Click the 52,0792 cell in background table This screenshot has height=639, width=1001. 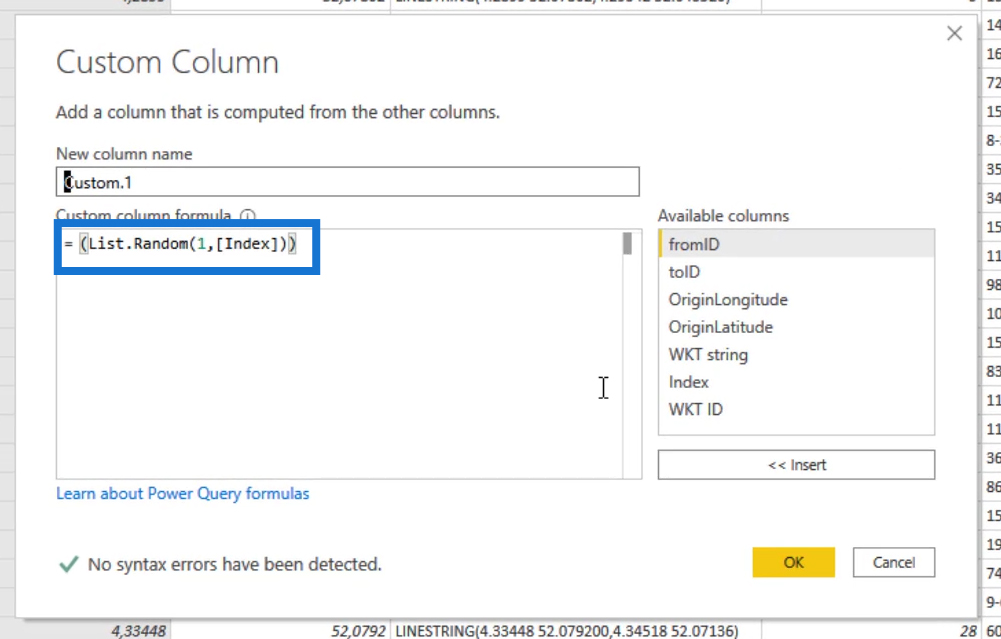point(280,631)
